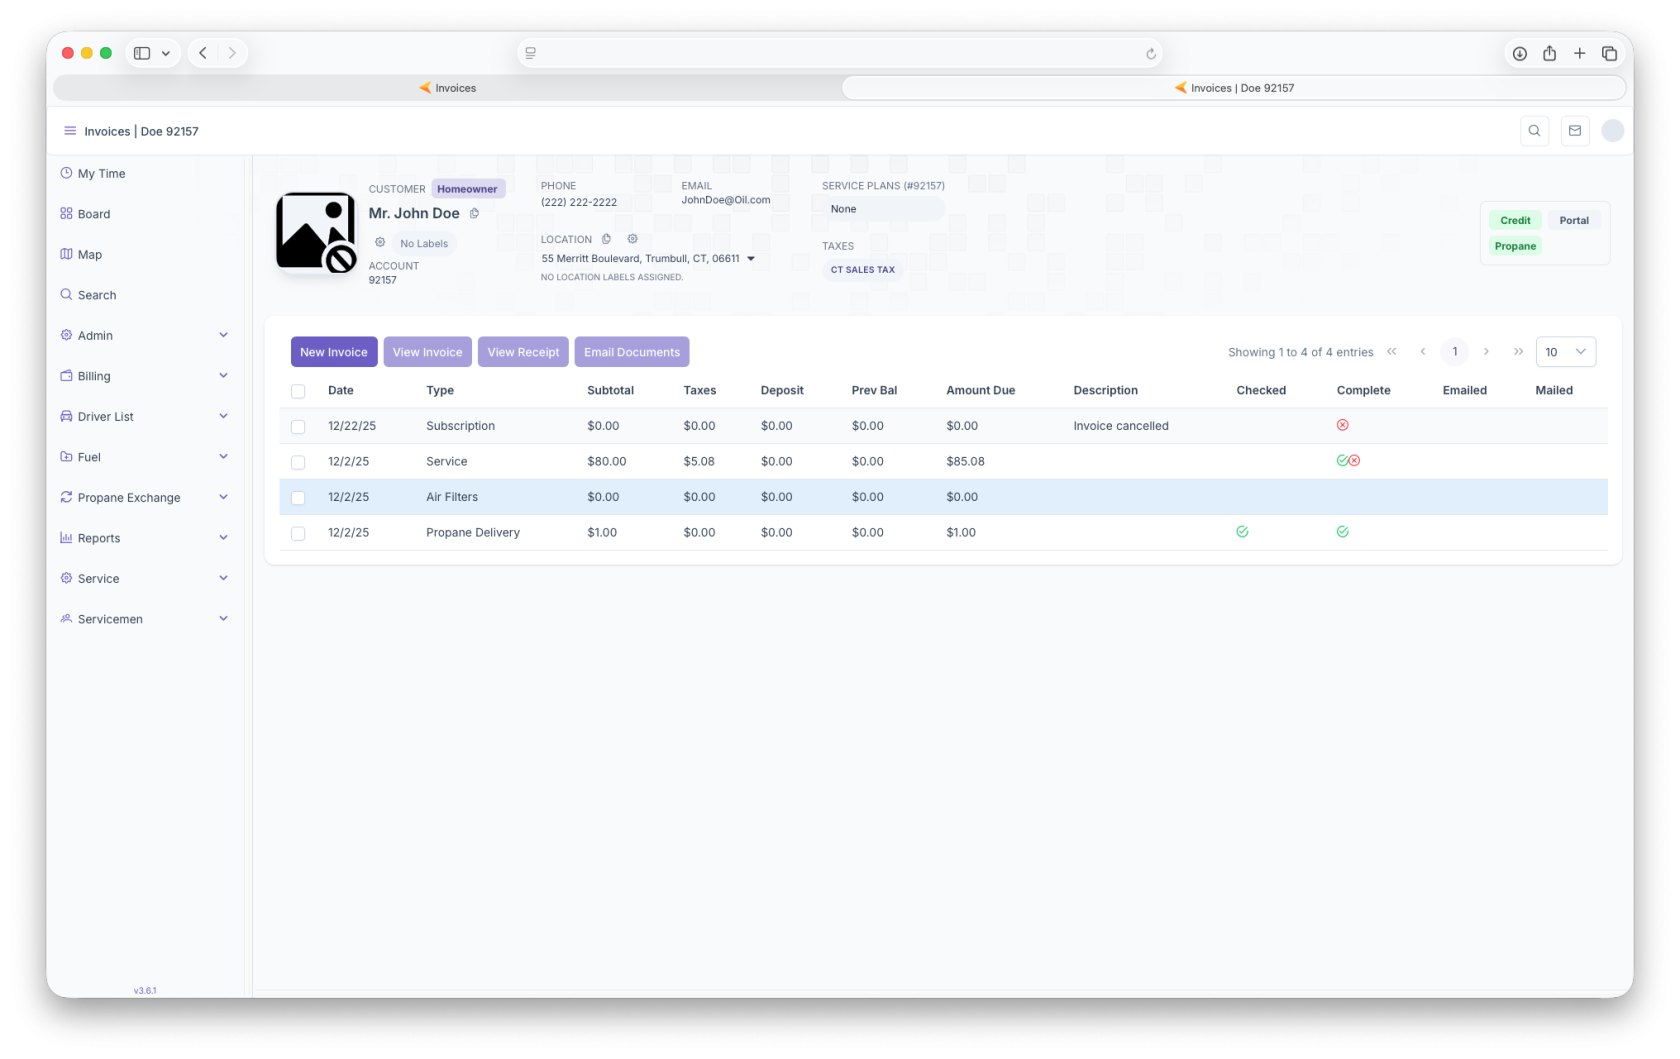Click the copy icon beside Mr. John Doe
This screenshot has width=1680, height=1059.
click(474, 213)
